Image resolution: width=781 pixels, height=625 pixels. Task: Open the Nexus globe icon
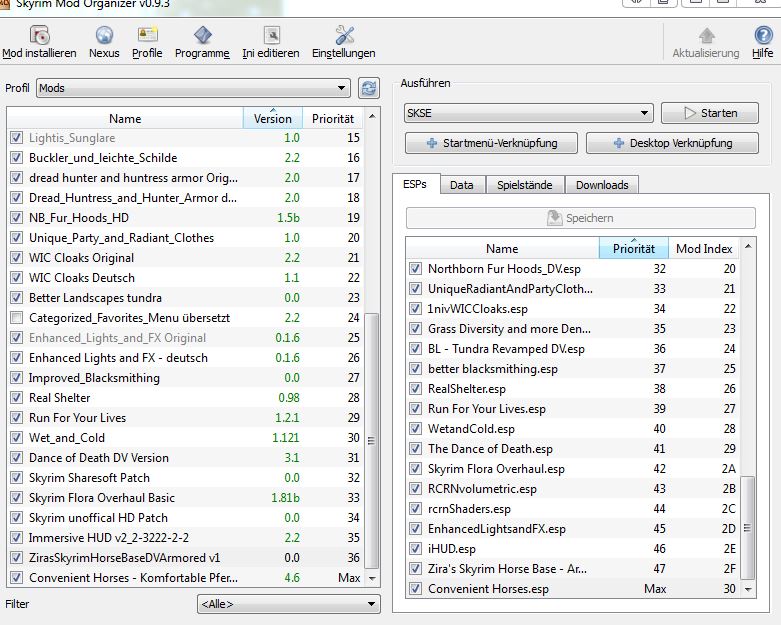104,37
